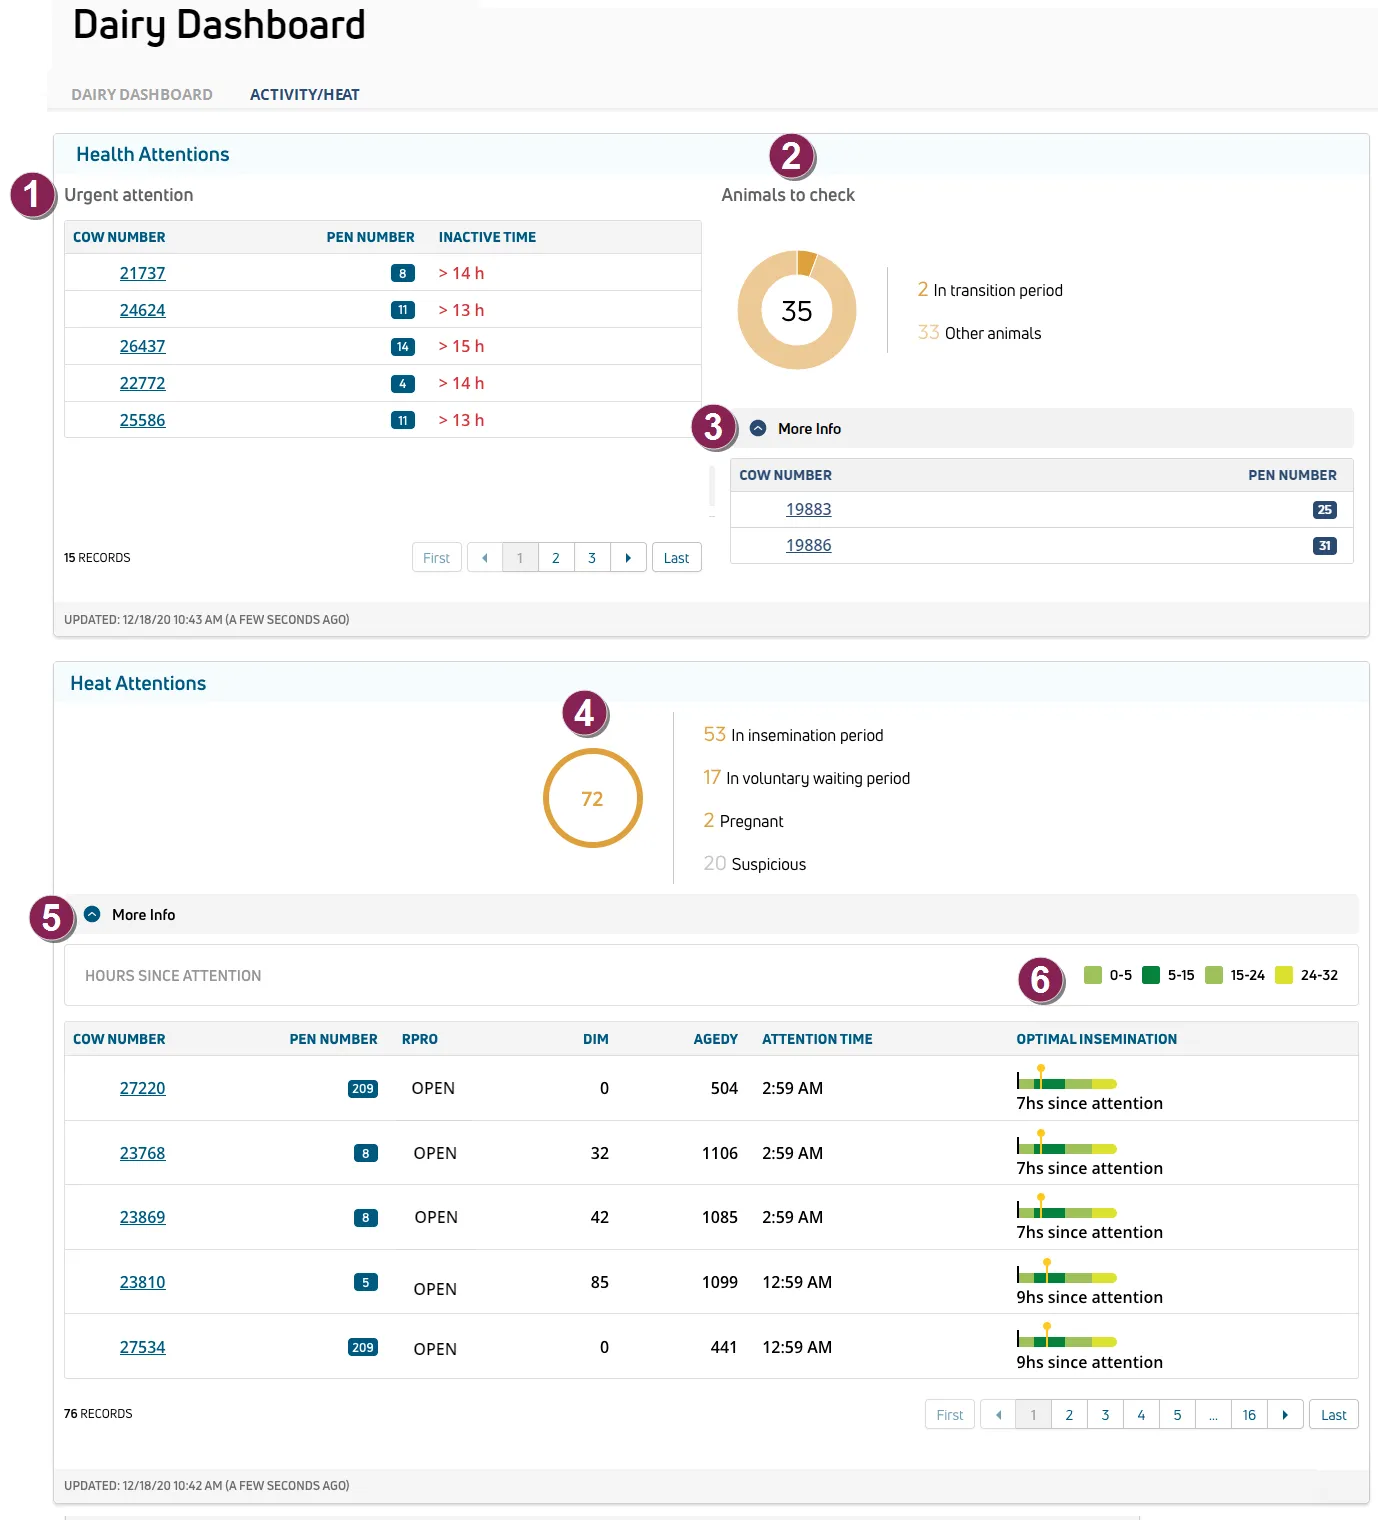The width and height of the screenshot is (1378, 1520).
Task: Open cow number 27220 in heat table
Action: (x=143, y=1088)
